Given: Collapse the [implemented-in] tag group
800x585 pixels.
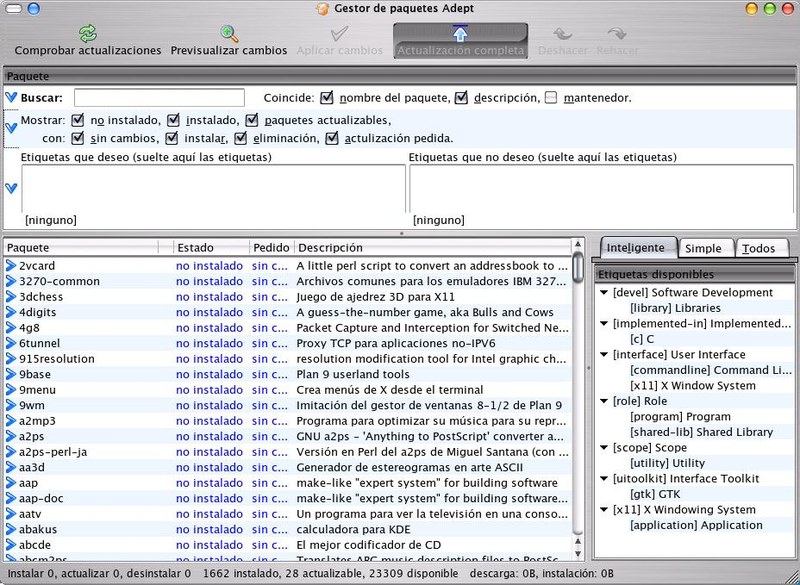Looking at the screenshot, I should (x=605, y=324).
